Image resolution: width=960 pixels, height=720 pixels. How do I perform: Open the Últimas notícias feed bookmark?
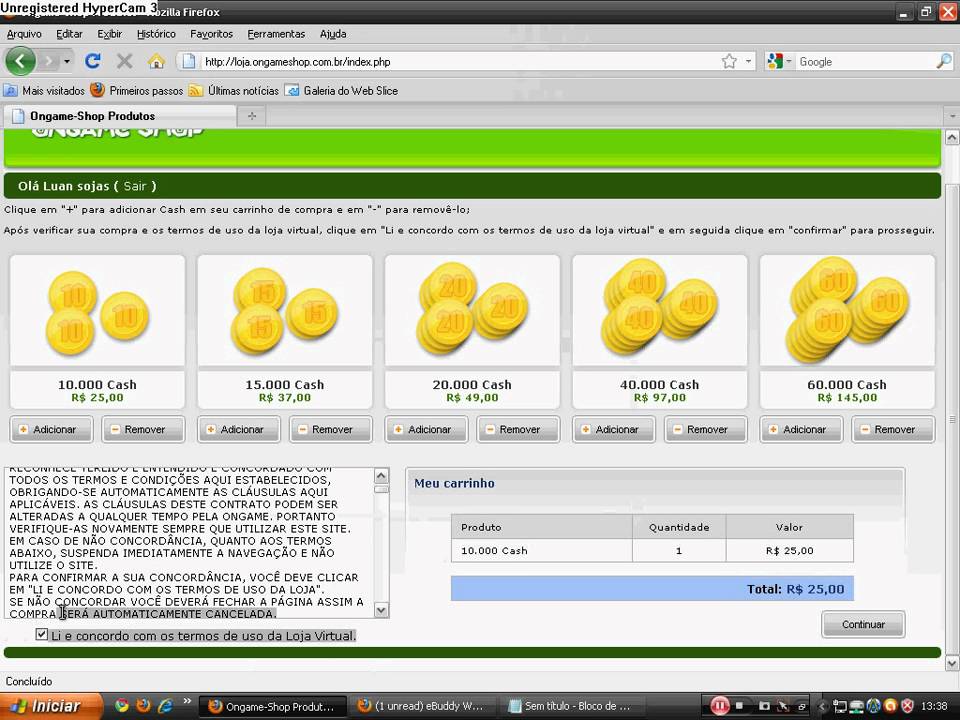click(234, 91)
